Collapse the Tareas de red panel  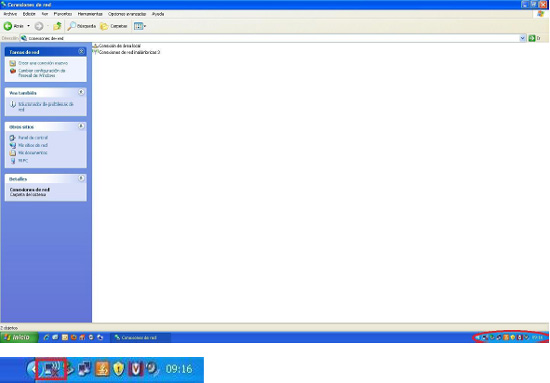[81, 52]
